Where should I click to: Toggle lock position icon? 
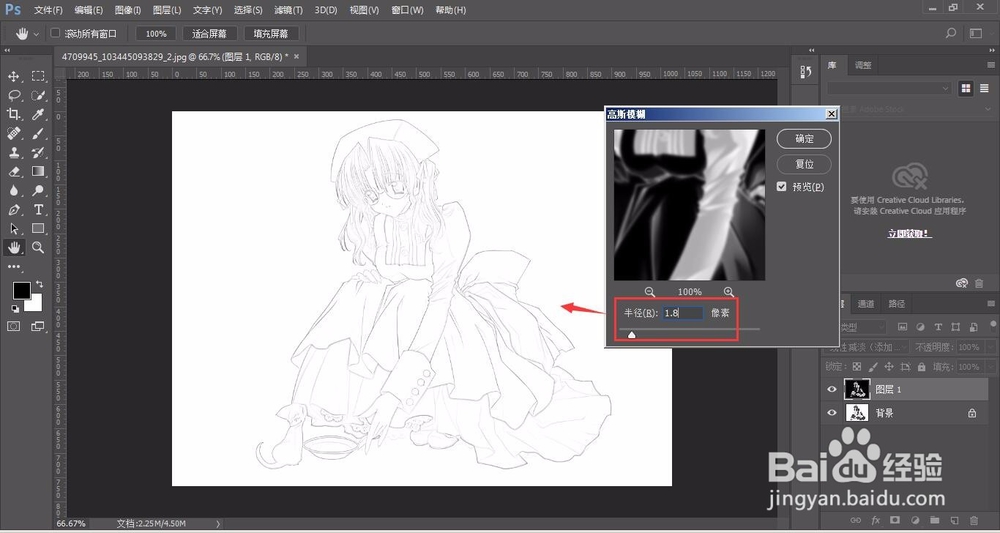tap(889, 367)
